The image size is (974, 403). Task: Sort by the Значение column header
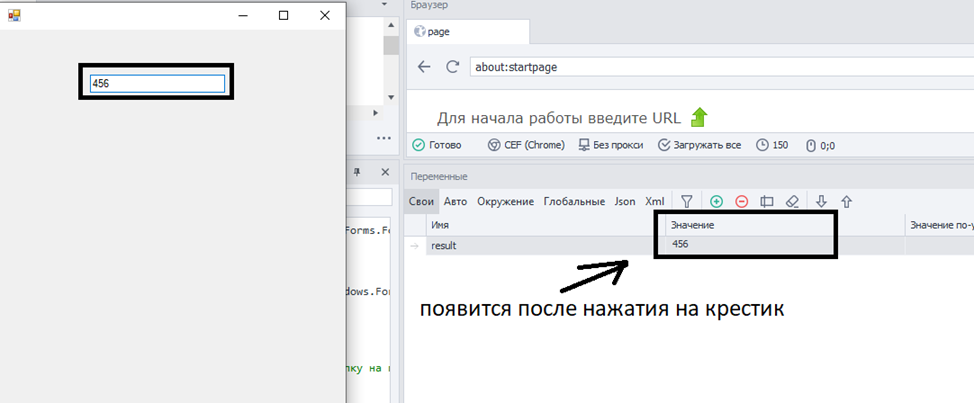click(785, 225)
